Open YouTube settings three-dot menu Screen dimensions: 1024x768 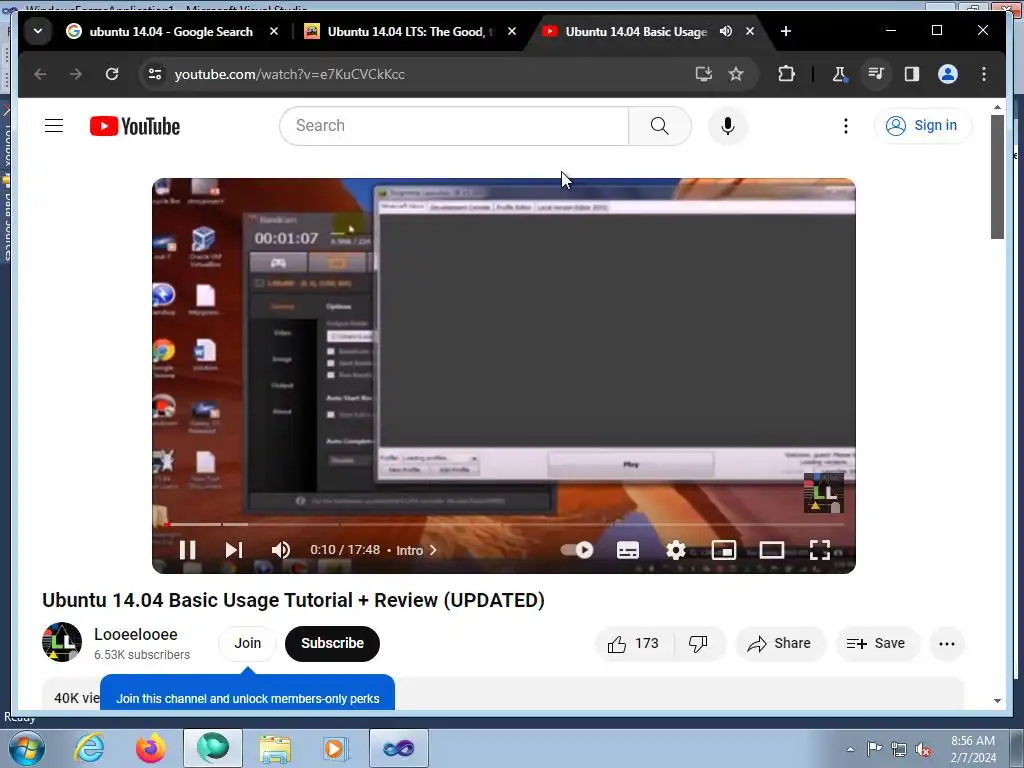pyautogui.click(x=846, y=126)
